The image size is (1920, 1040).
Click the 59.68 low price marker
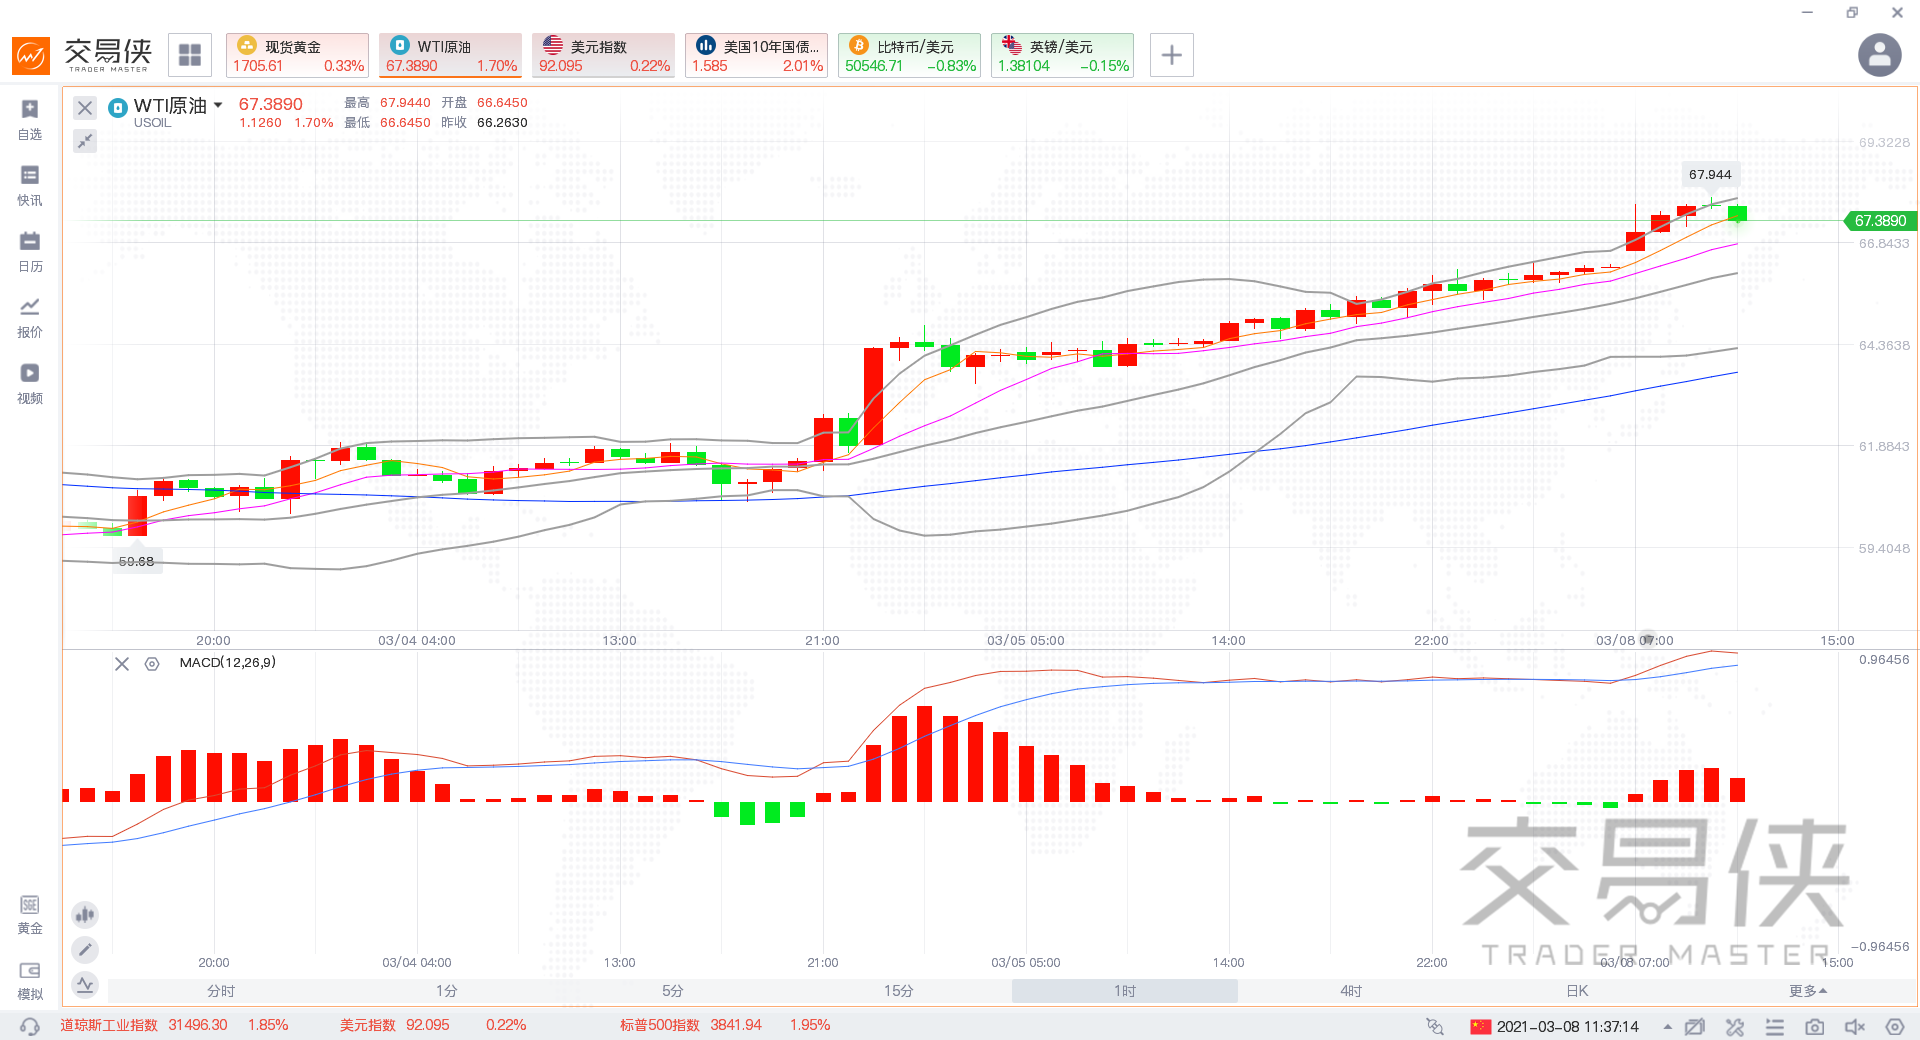136,561
